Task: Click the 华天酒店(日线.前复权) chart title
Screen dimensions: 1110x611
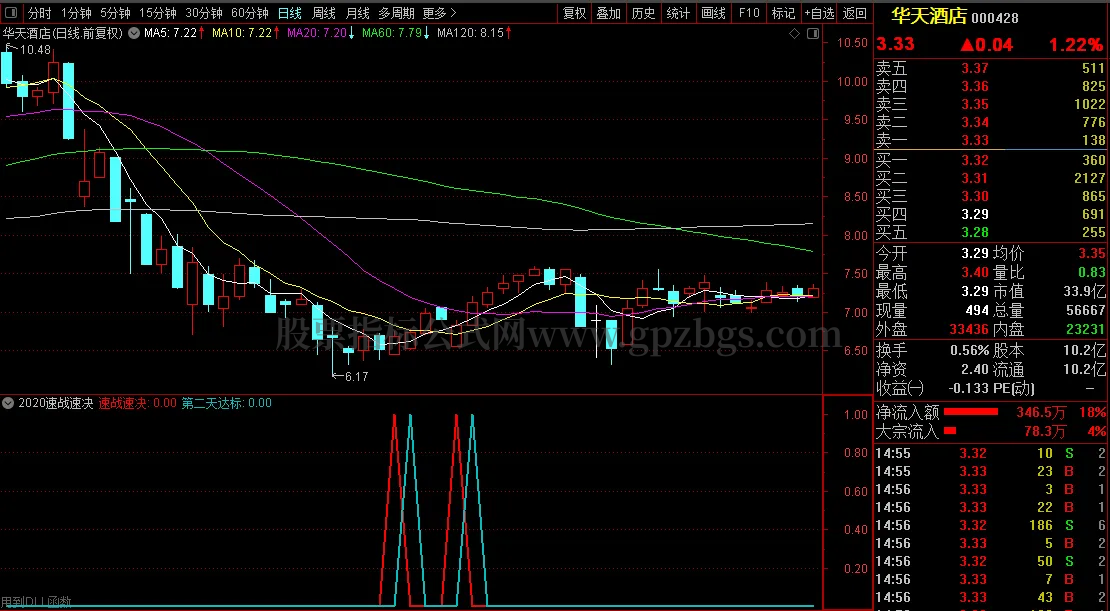Action: click(63, 33)
